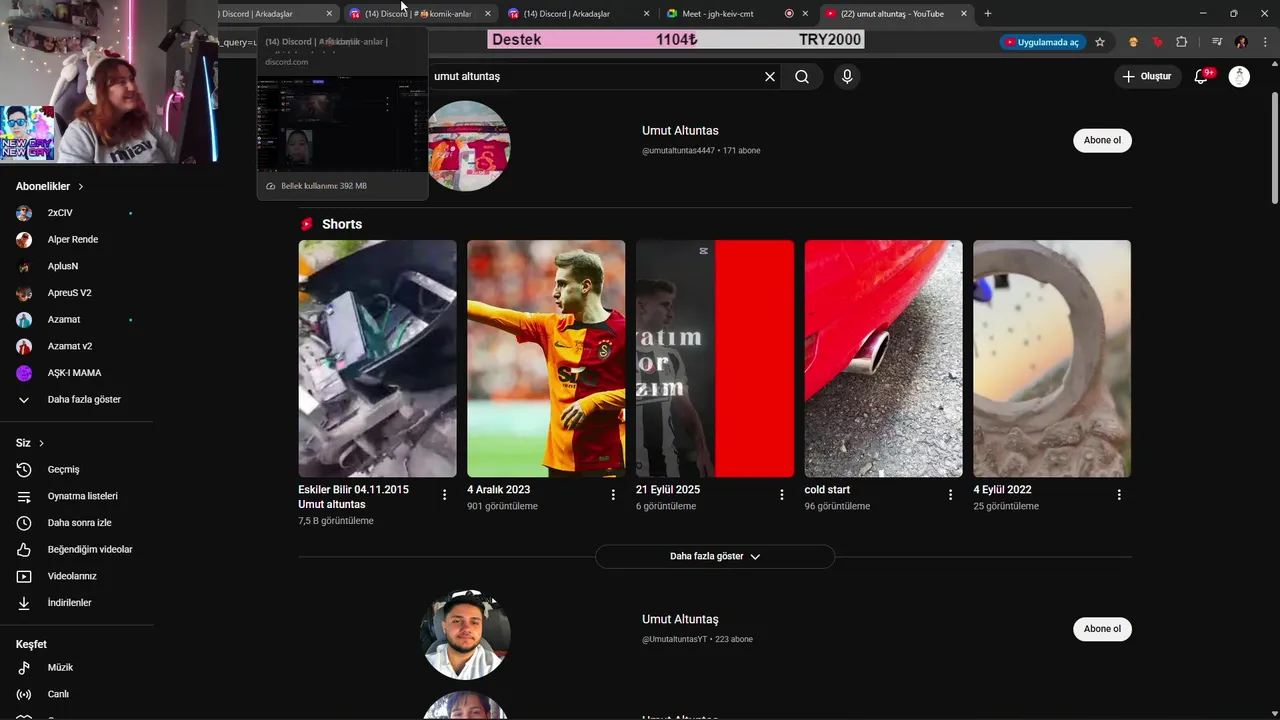The width and height of the screenshot is (1280, 720).
Task: Open options for Eskiler Bilir short
Action: pyautogui.click(x=445, y=494)
